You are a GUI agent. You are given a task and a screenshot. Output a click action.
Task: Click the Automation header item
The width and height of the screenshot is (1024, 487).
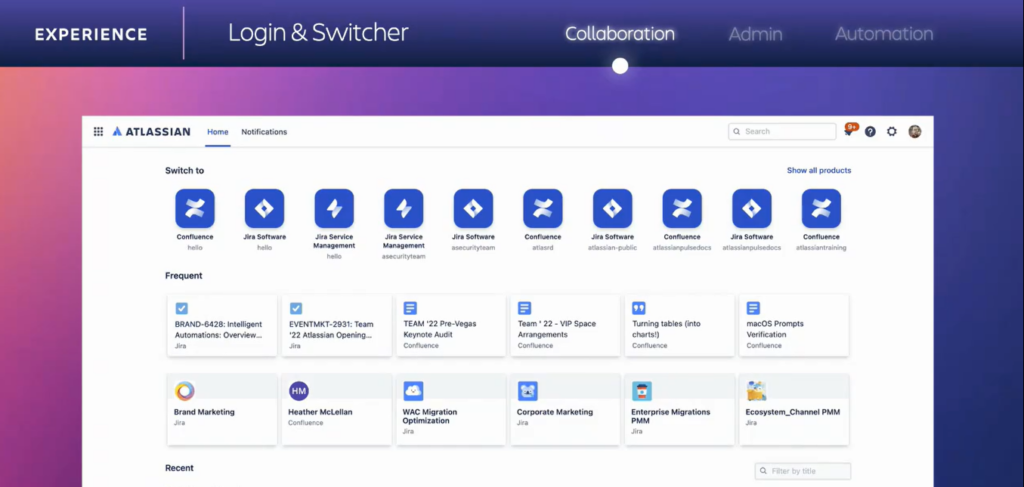[x=884, y=34]
